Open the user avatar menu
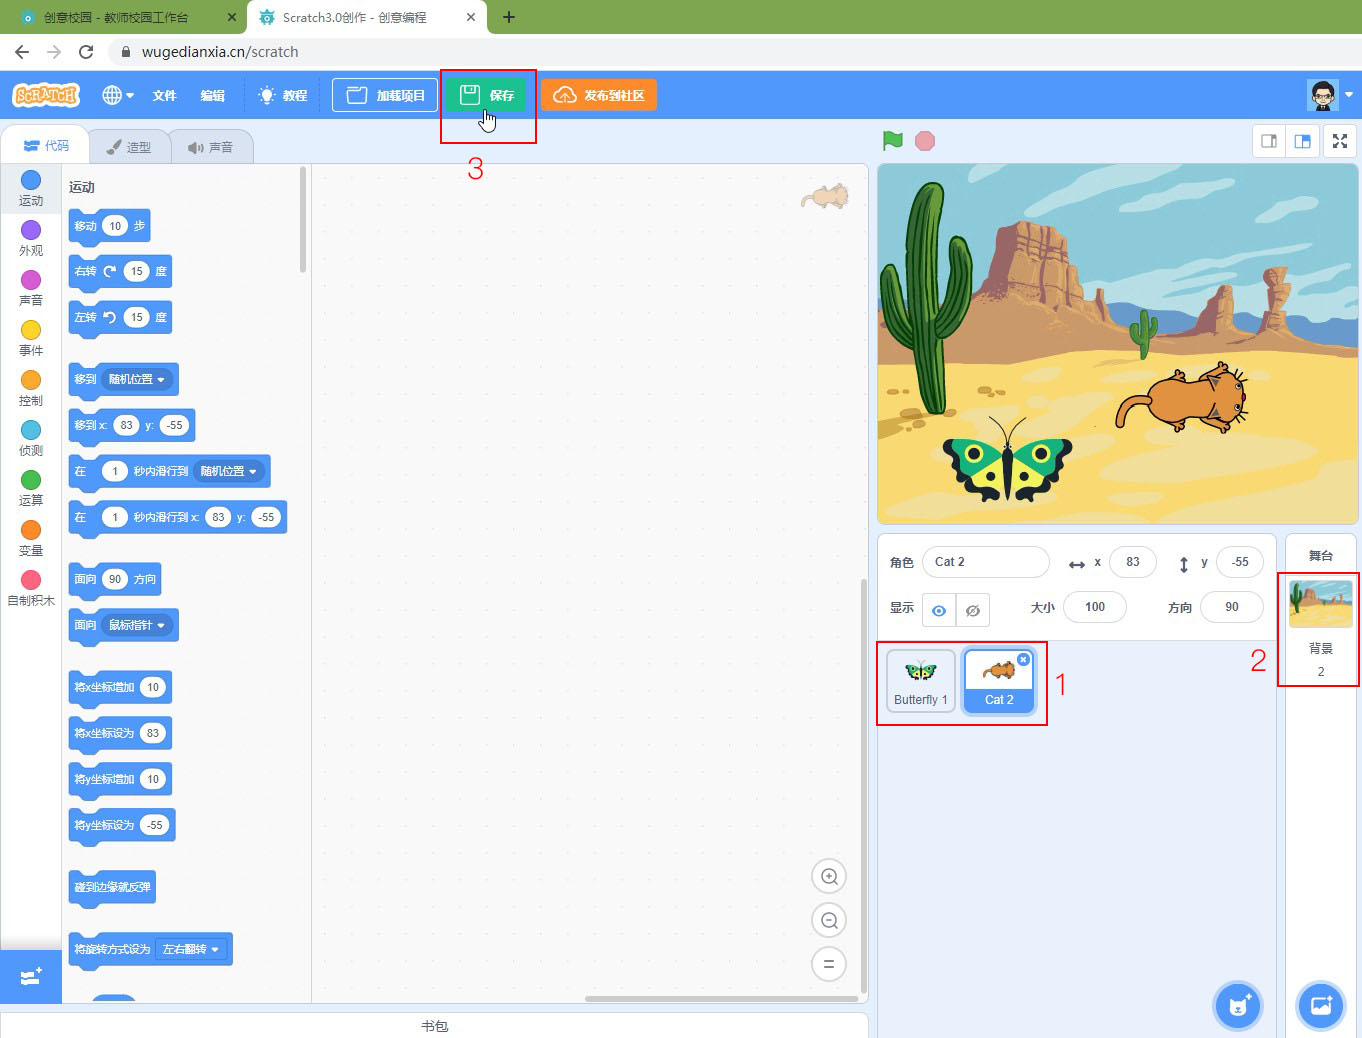Screen dimensions: 1362x1038 pyautogui.click(x=1331, y=95)
